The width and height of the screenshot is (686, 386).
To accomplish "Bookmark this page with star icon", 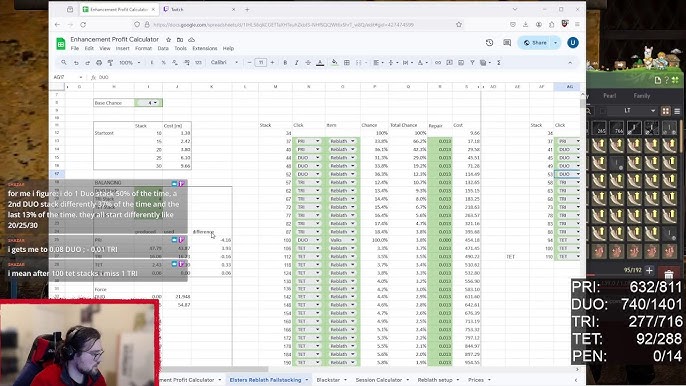I will 458,25.
